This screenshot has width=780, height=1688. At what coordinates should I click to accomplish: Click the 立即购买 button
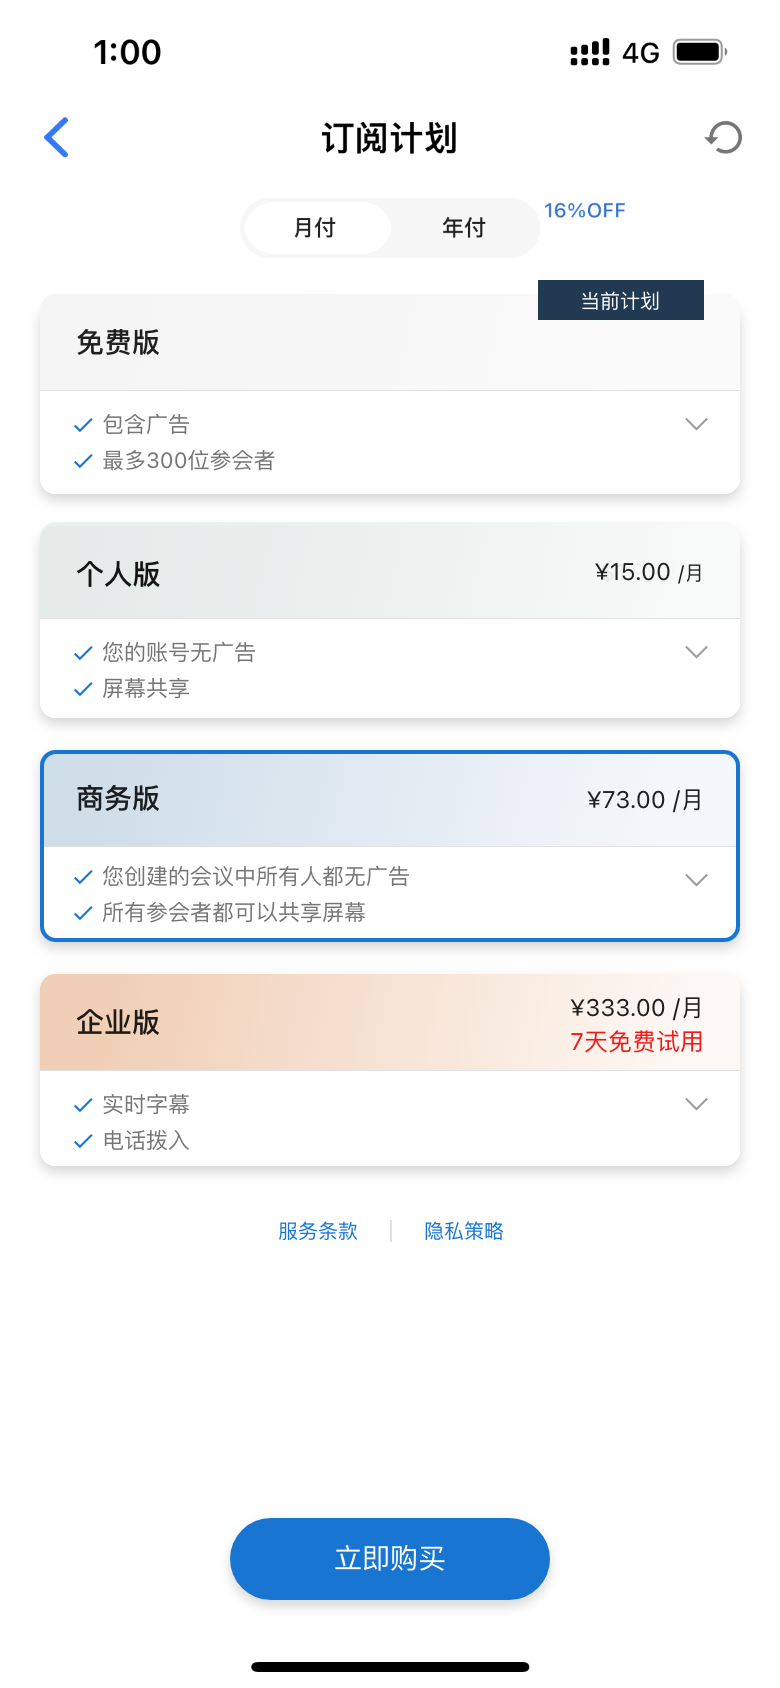pos(390,1558)
